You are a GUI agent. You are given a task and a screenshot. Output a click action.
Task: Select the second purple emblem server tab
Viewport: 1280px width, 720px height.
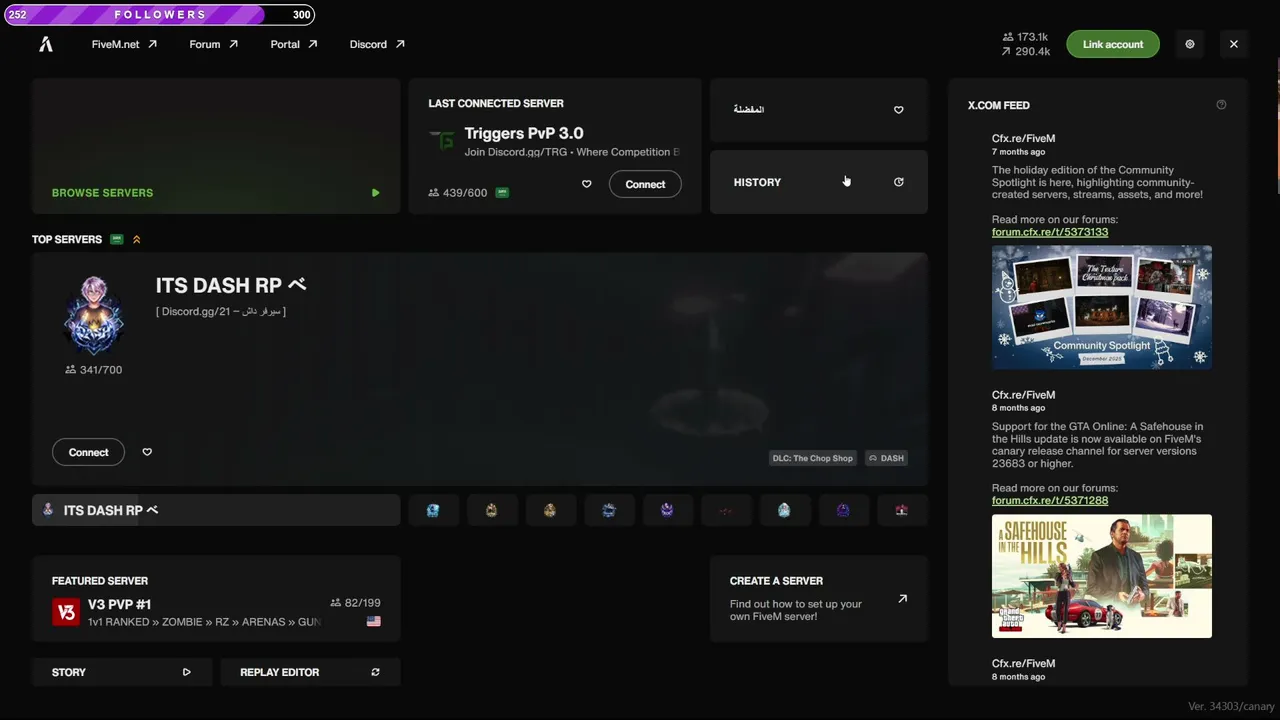pyautogui.click(x=843, y=510)
